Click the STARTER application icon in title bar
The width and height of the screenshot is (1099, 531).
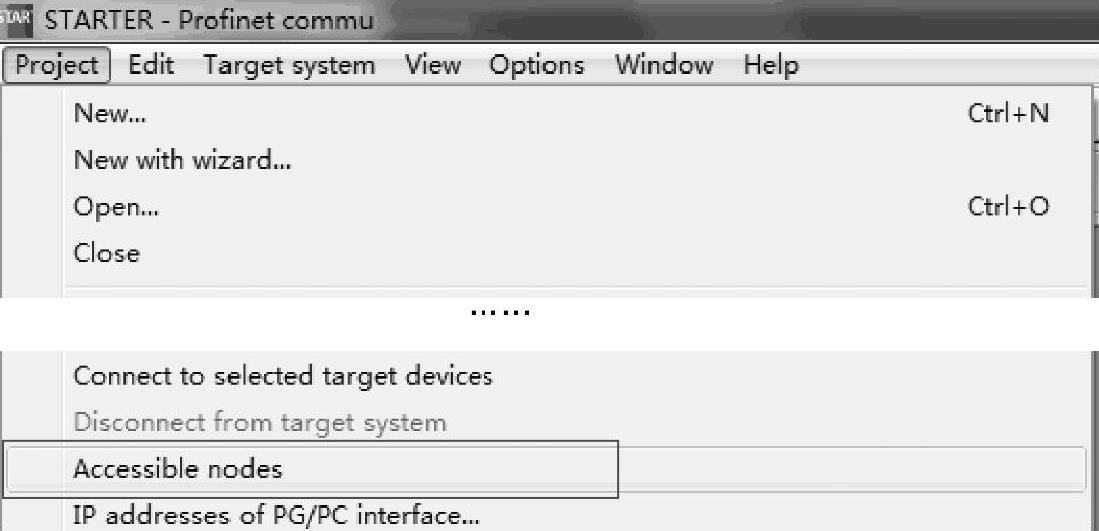(17, 19)
